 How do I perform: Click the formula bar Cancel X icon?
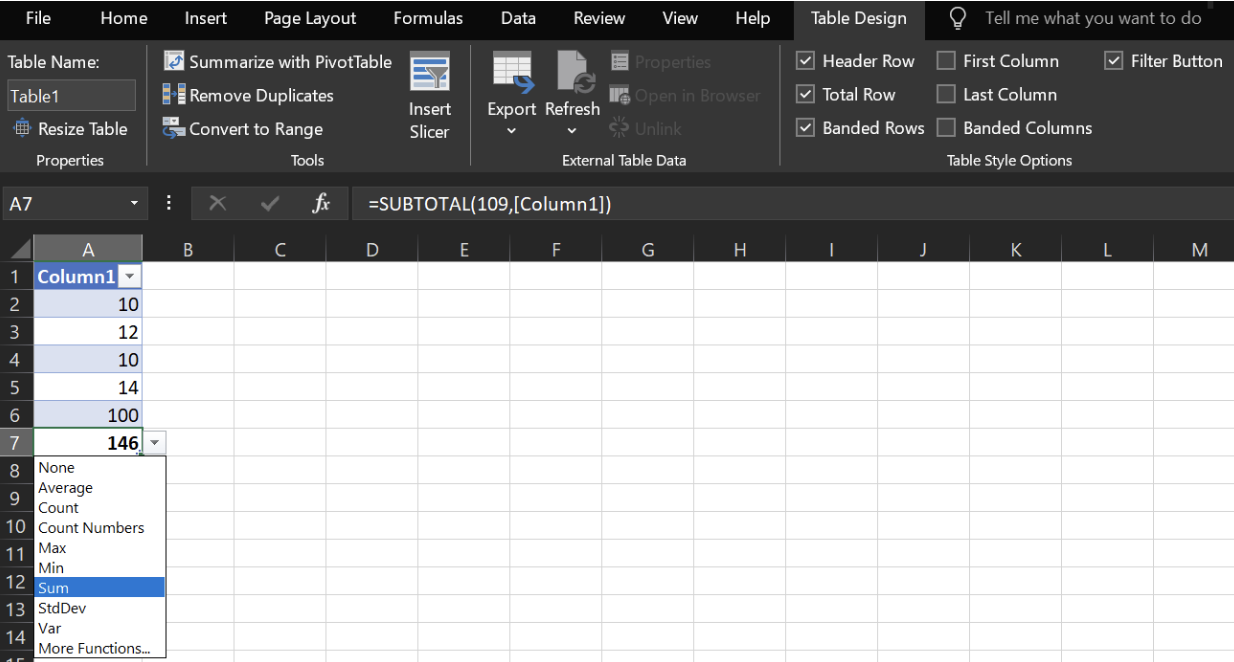point(218,204)
